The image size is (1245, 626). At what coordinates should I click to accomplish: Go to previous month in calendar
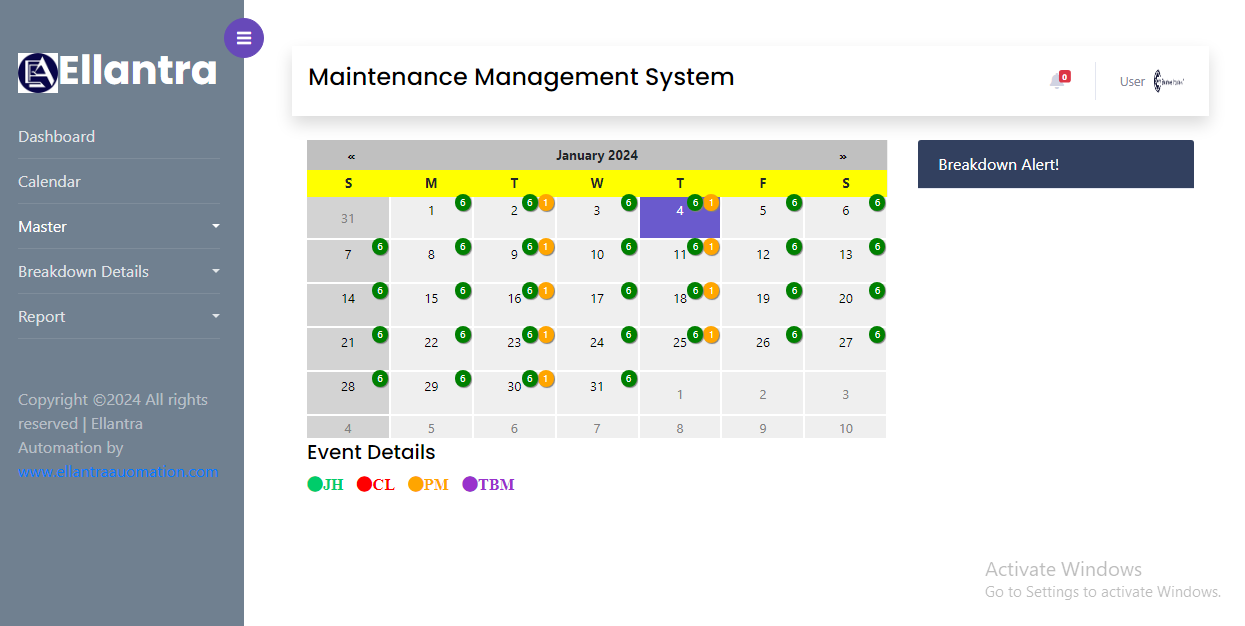click(x=351, y=156)
